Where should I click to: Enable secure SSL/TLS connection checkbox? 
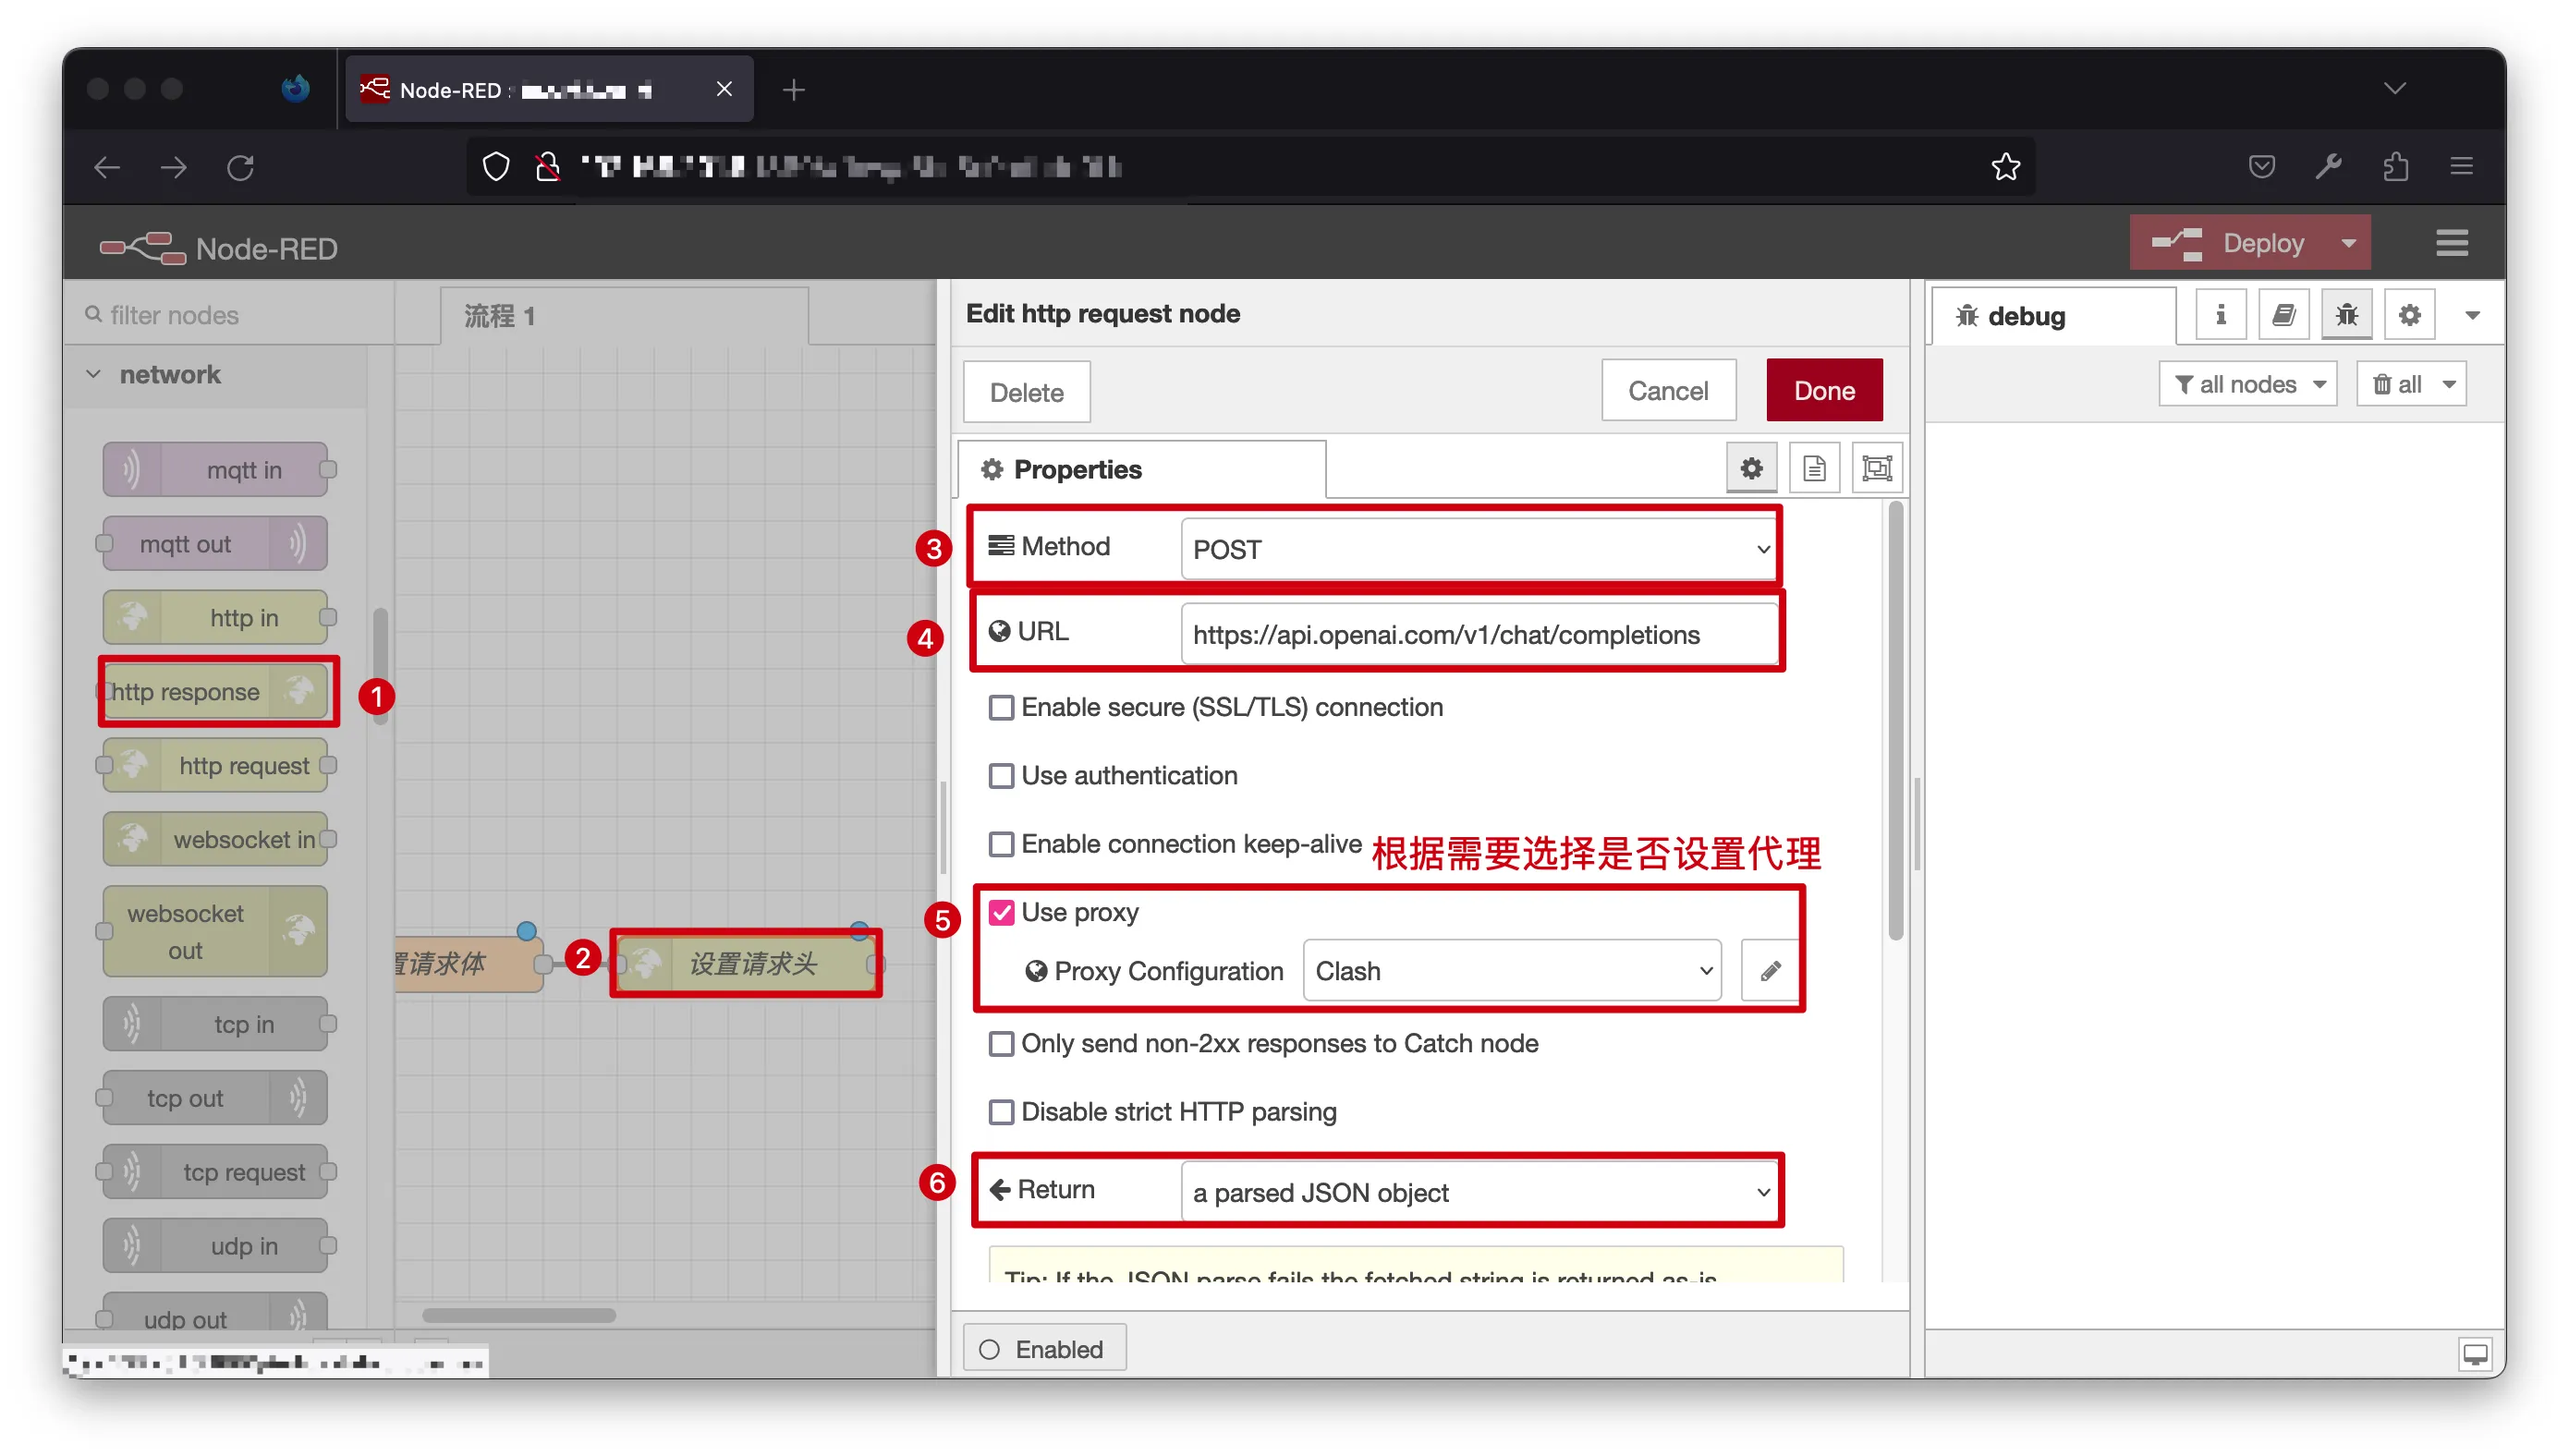[1001, 708]
